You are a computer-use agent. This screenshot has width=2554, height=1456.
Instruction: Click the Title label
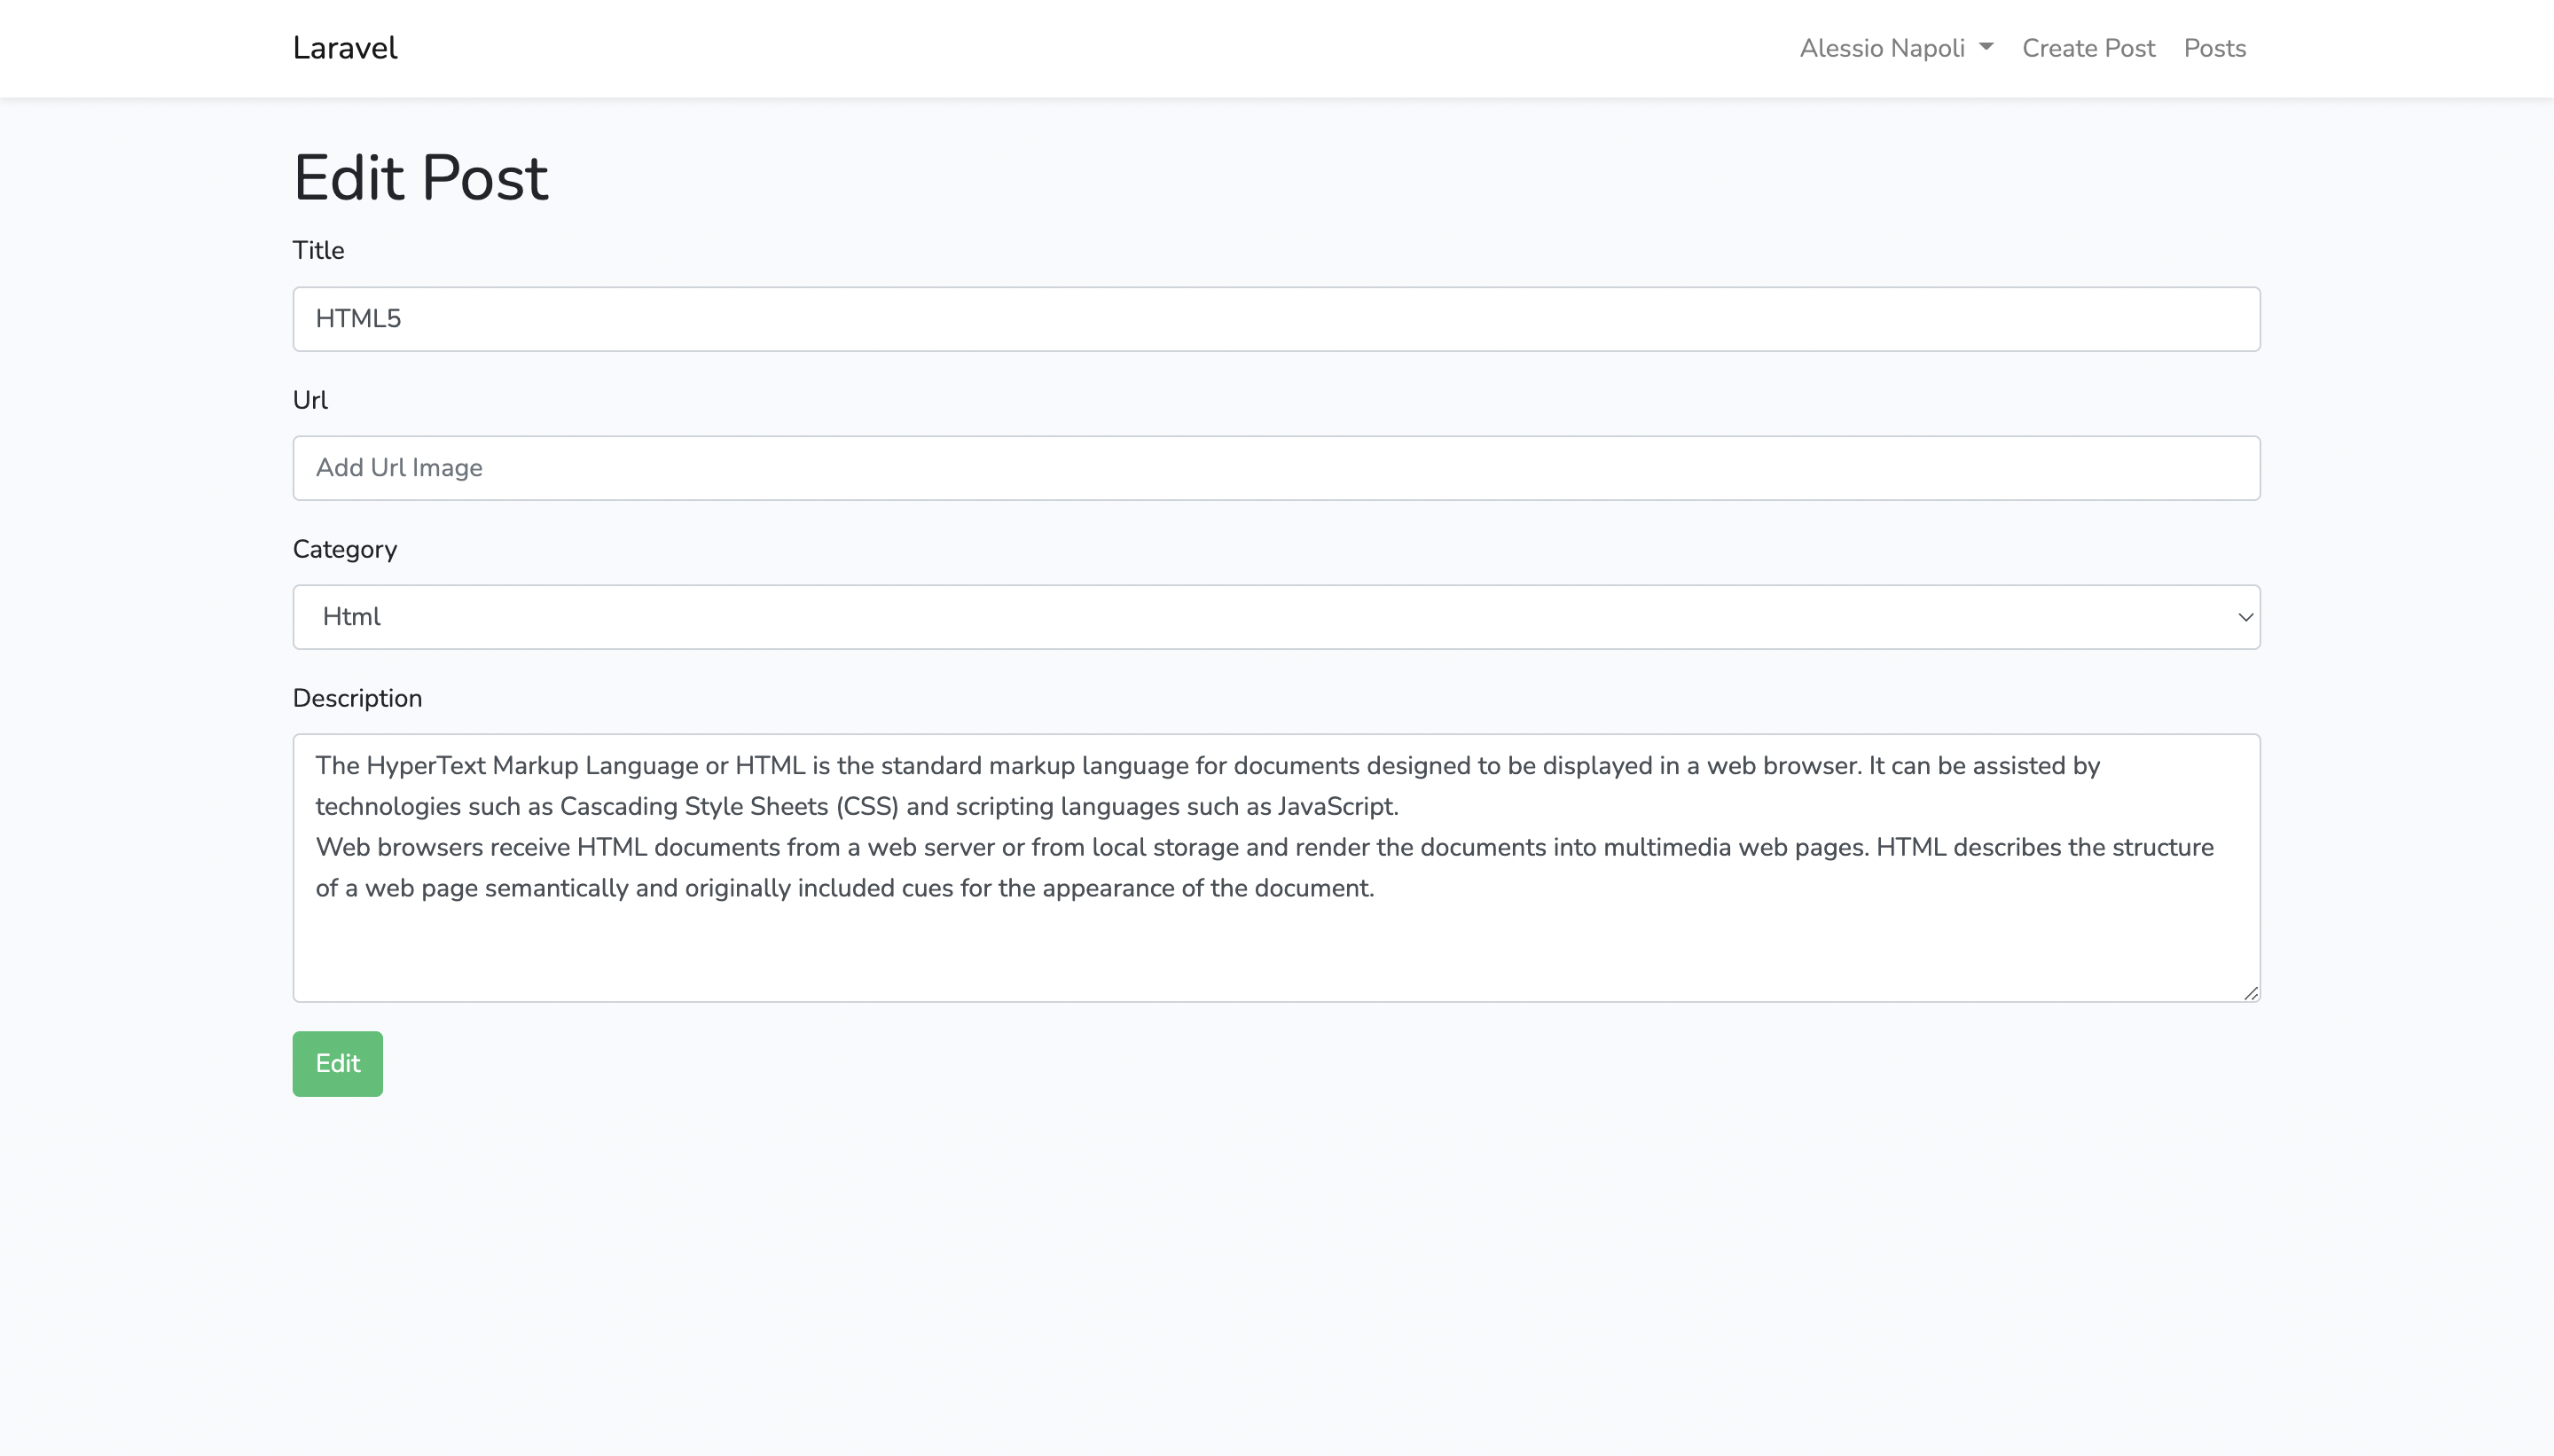318,250
